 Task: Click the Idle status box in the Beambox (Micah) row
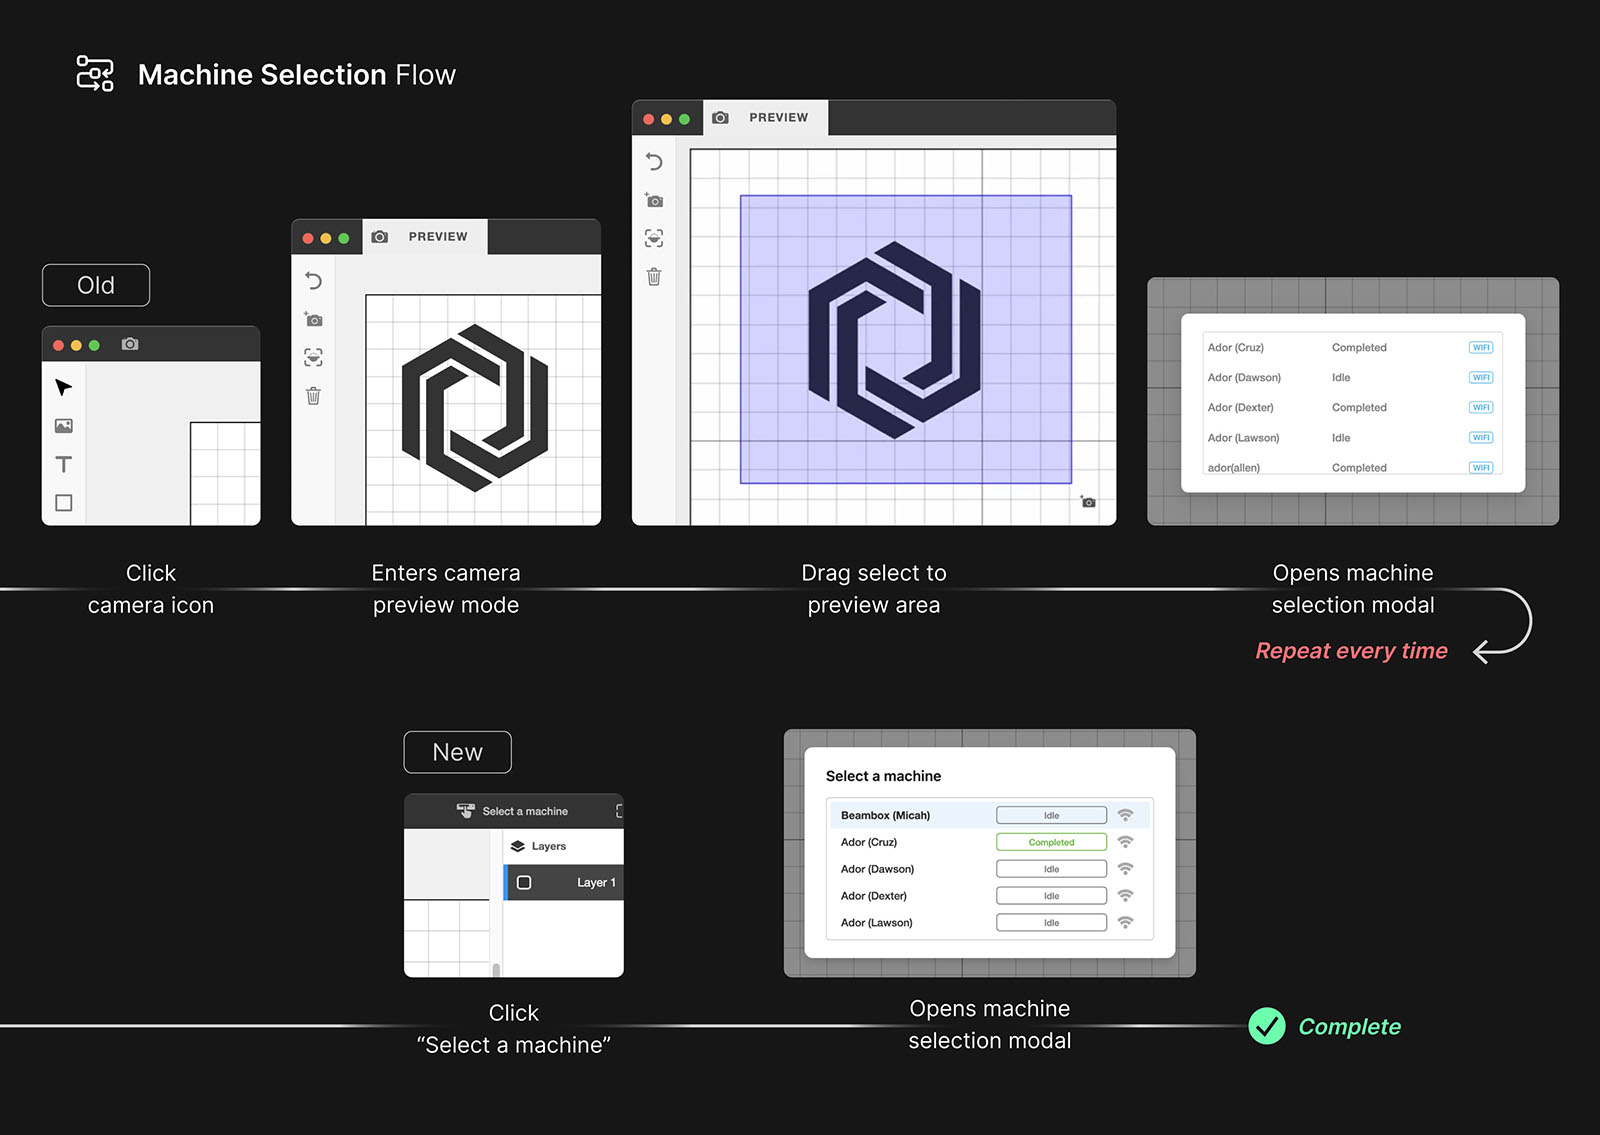tap(1051, 815)
